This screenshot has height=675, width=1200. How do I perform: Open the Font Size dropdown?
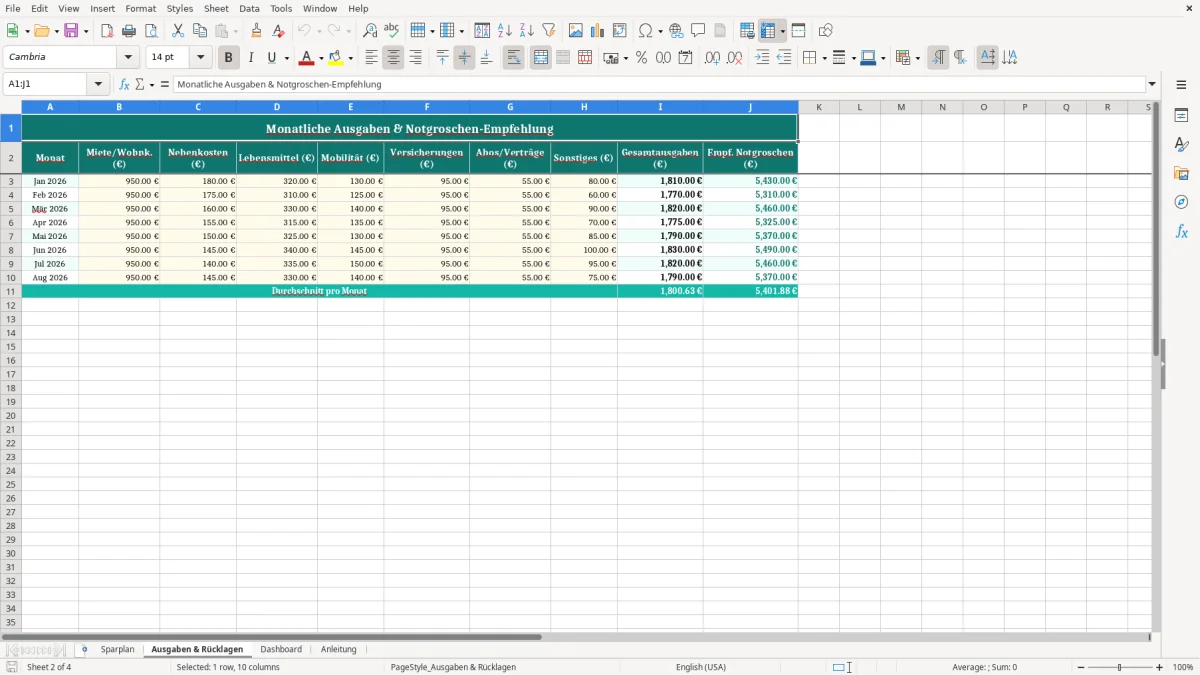[x=200, y=58]
